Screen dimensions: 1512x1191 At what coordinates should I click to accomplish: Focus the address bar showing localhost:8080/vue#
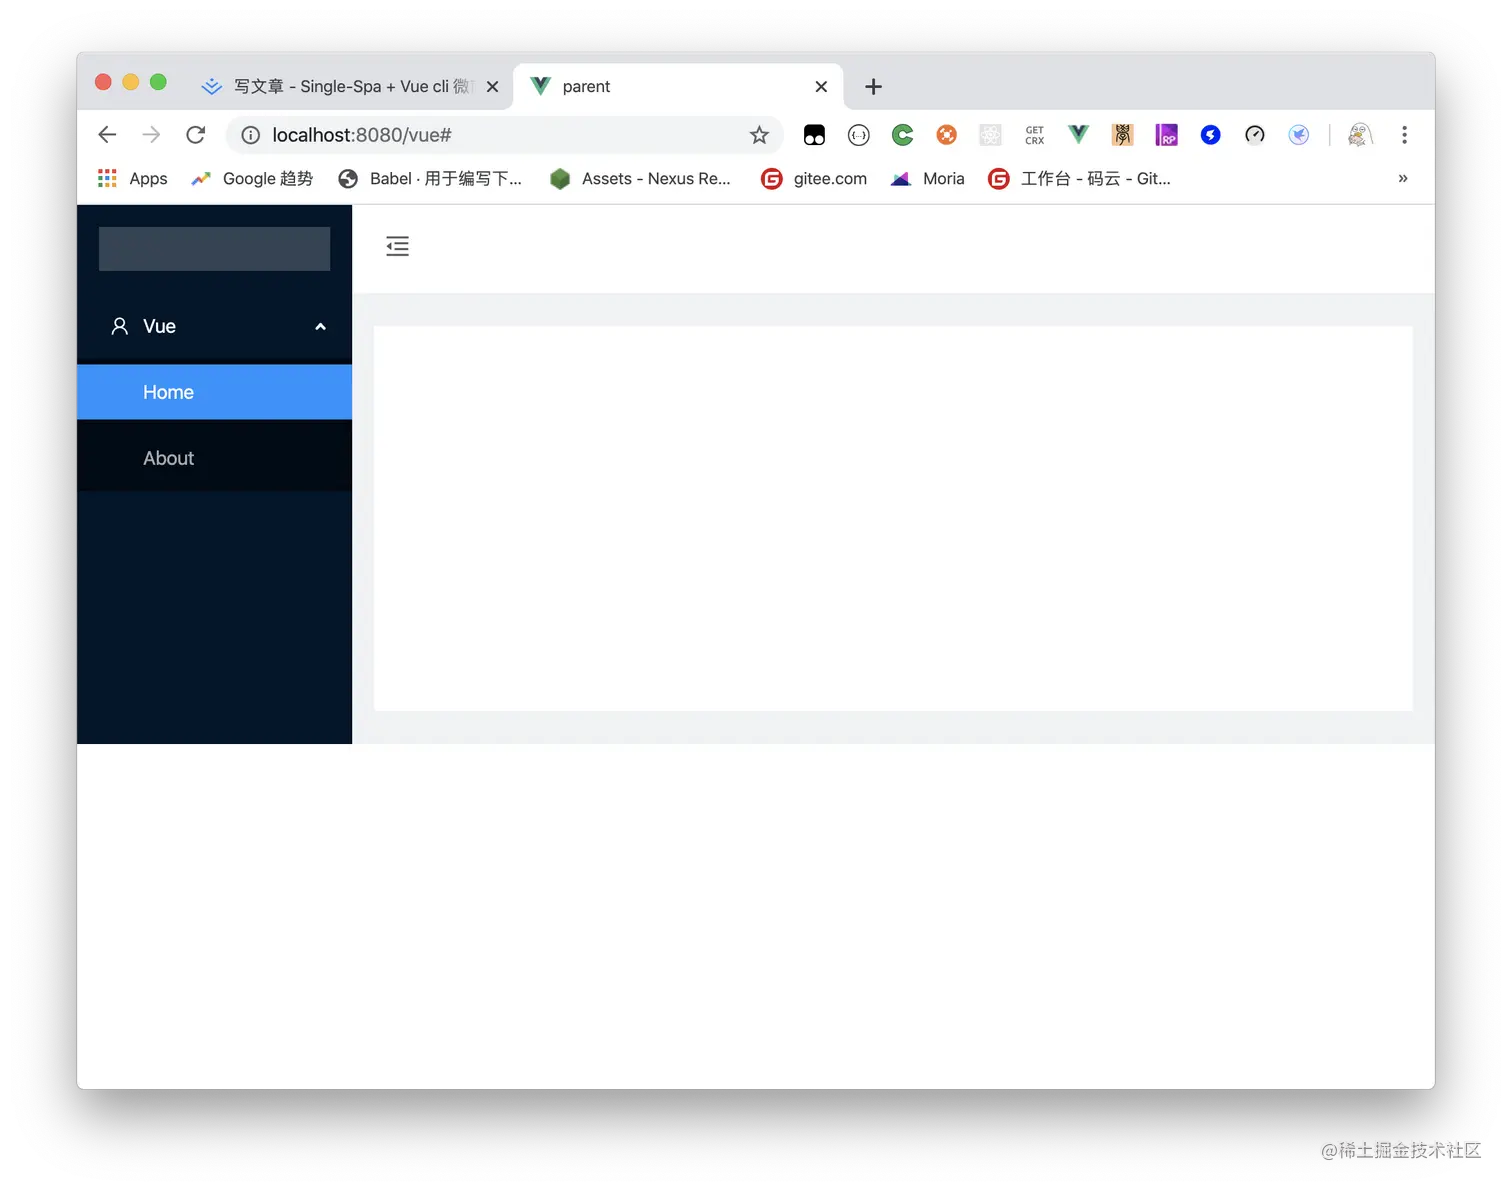(505, 135)
